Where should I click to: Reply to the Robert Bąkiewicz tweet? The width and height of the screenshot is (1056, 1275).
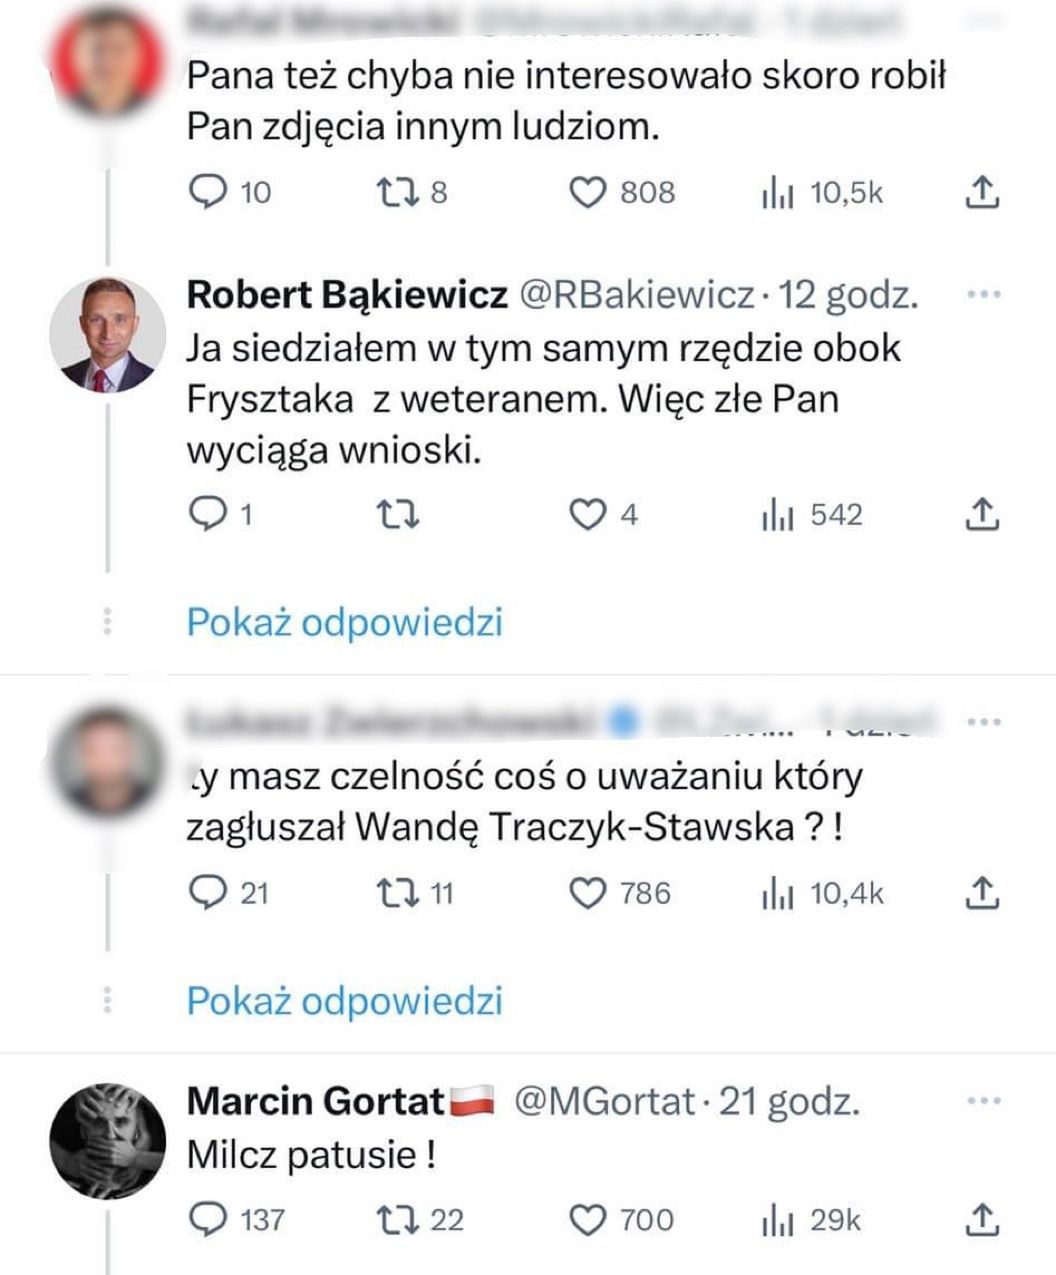[x=208, y=515]
